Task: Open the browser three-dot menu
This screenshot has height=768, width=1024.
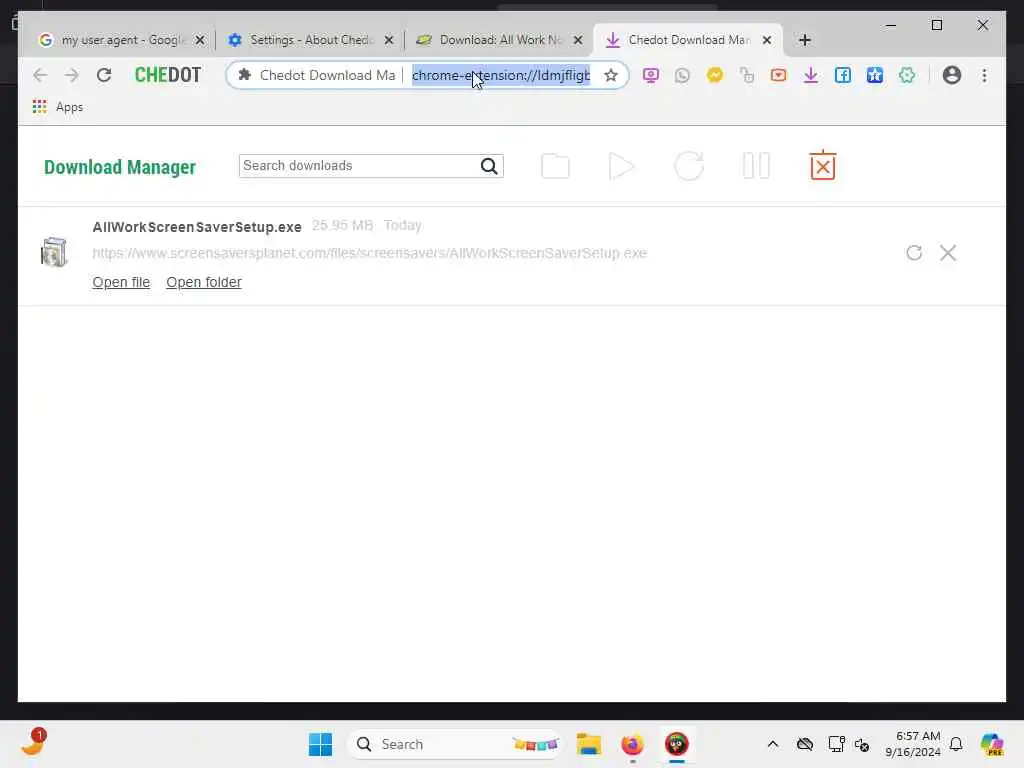Action: 984,75
